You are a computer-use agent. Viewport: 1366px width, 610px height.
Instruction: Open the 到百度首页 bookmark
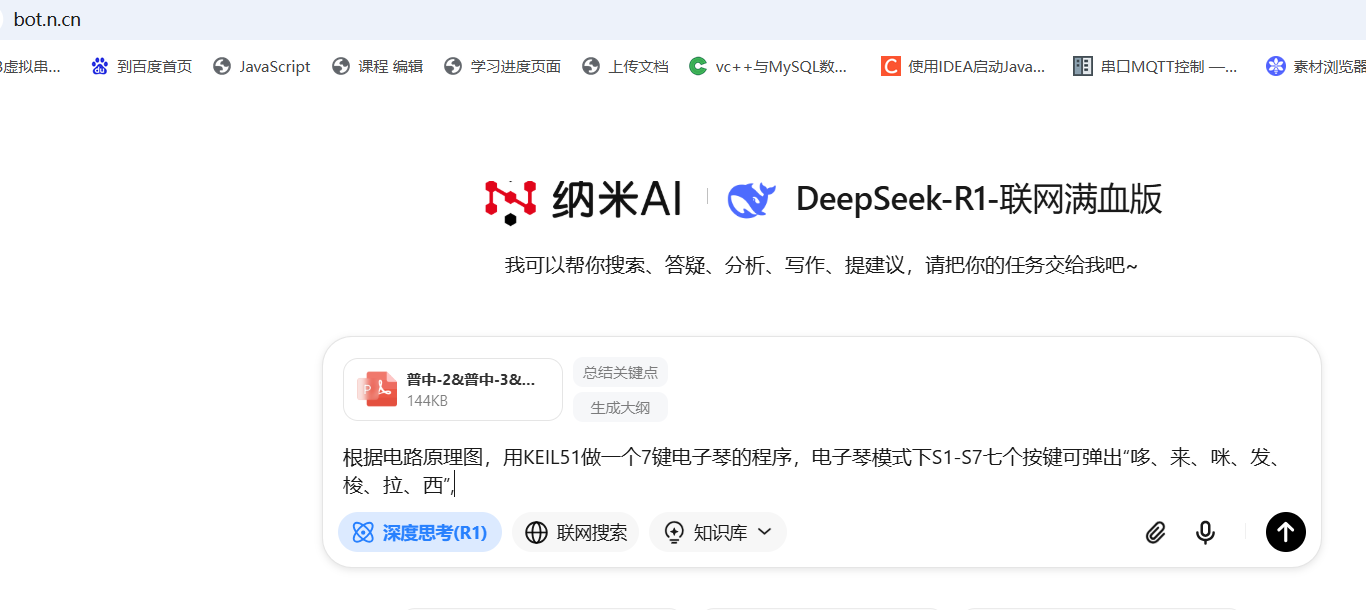(141, 67)
